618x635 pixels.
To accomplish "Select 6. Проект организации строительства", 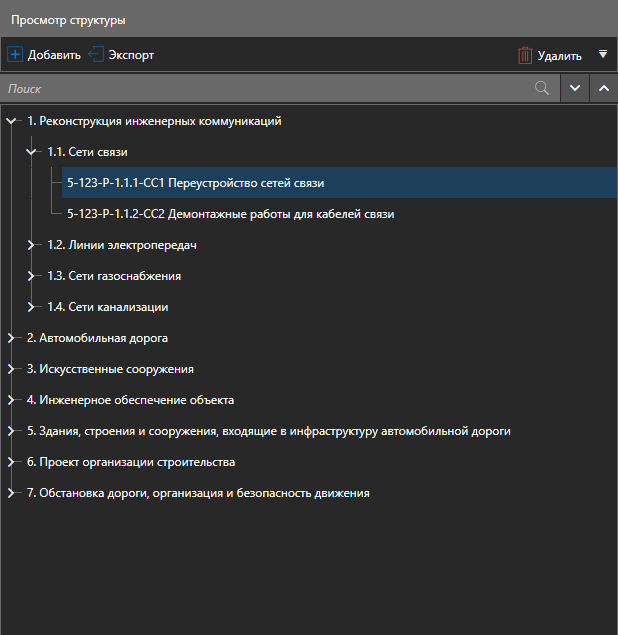I will tap(130, 462).
